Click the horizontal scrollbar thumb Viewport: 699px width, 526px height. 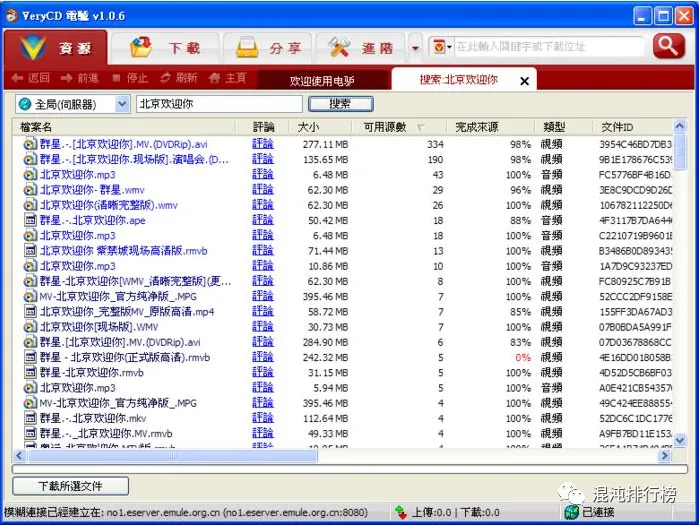[x=173, y=455]
